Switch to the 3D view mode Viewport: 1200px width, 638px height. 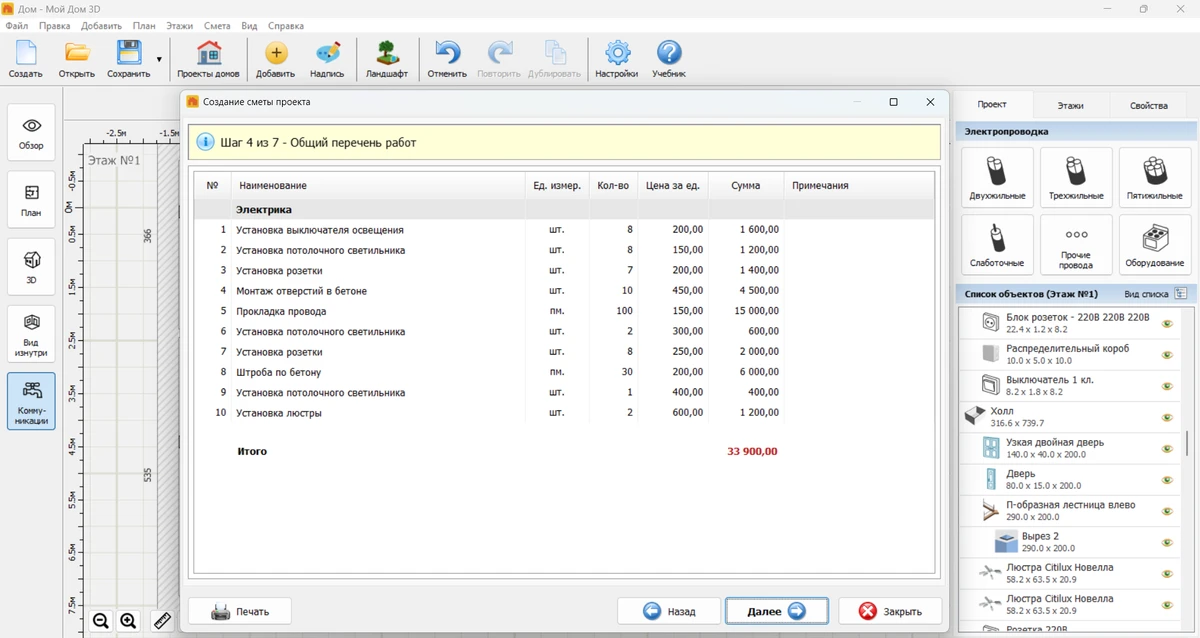[31, 266]
